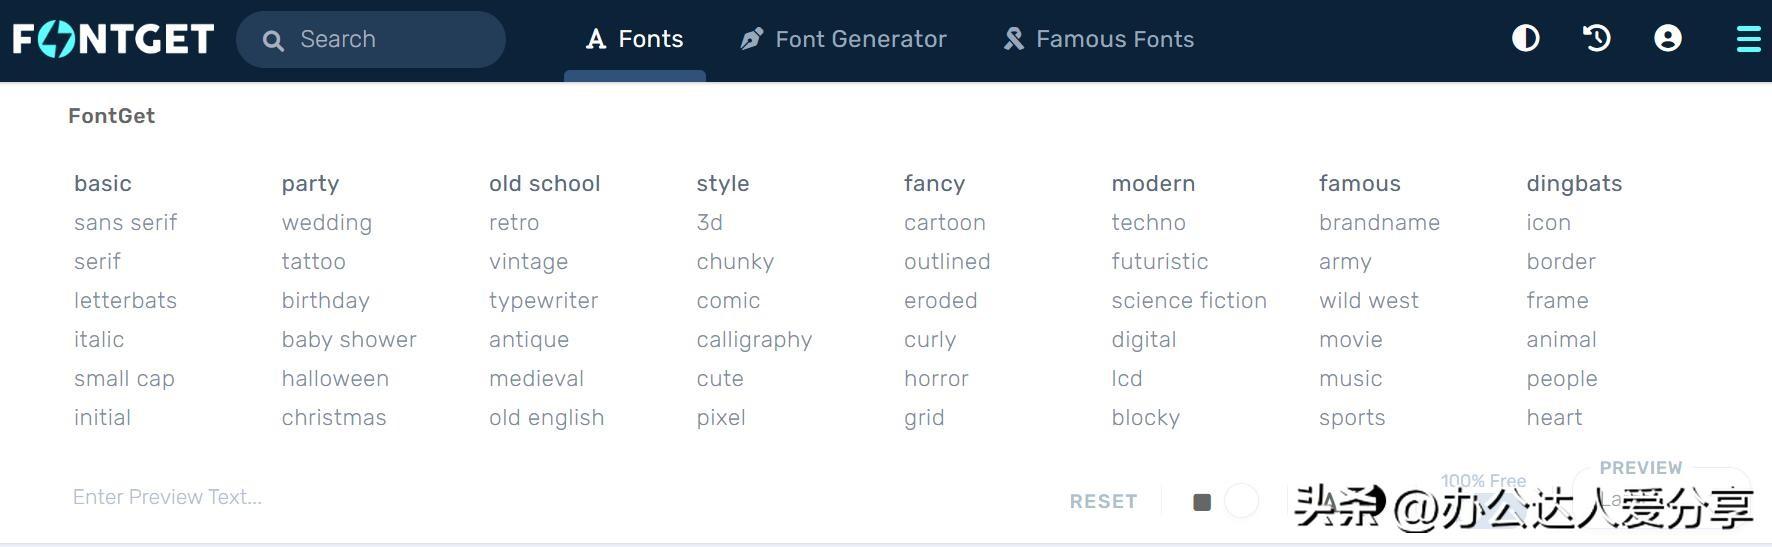The height and width of the screenshot is (547, 1772).
Task: Open the Font Generator tab
Action: coord(860,39)
